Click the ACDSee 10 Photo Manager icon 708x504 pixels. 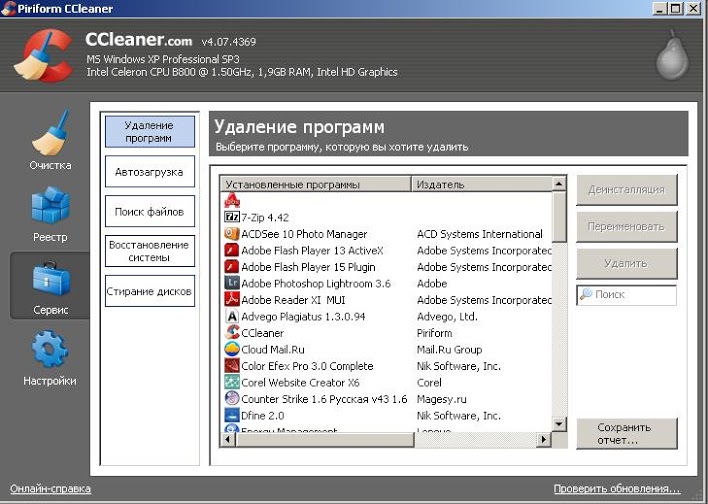[232, 233]
